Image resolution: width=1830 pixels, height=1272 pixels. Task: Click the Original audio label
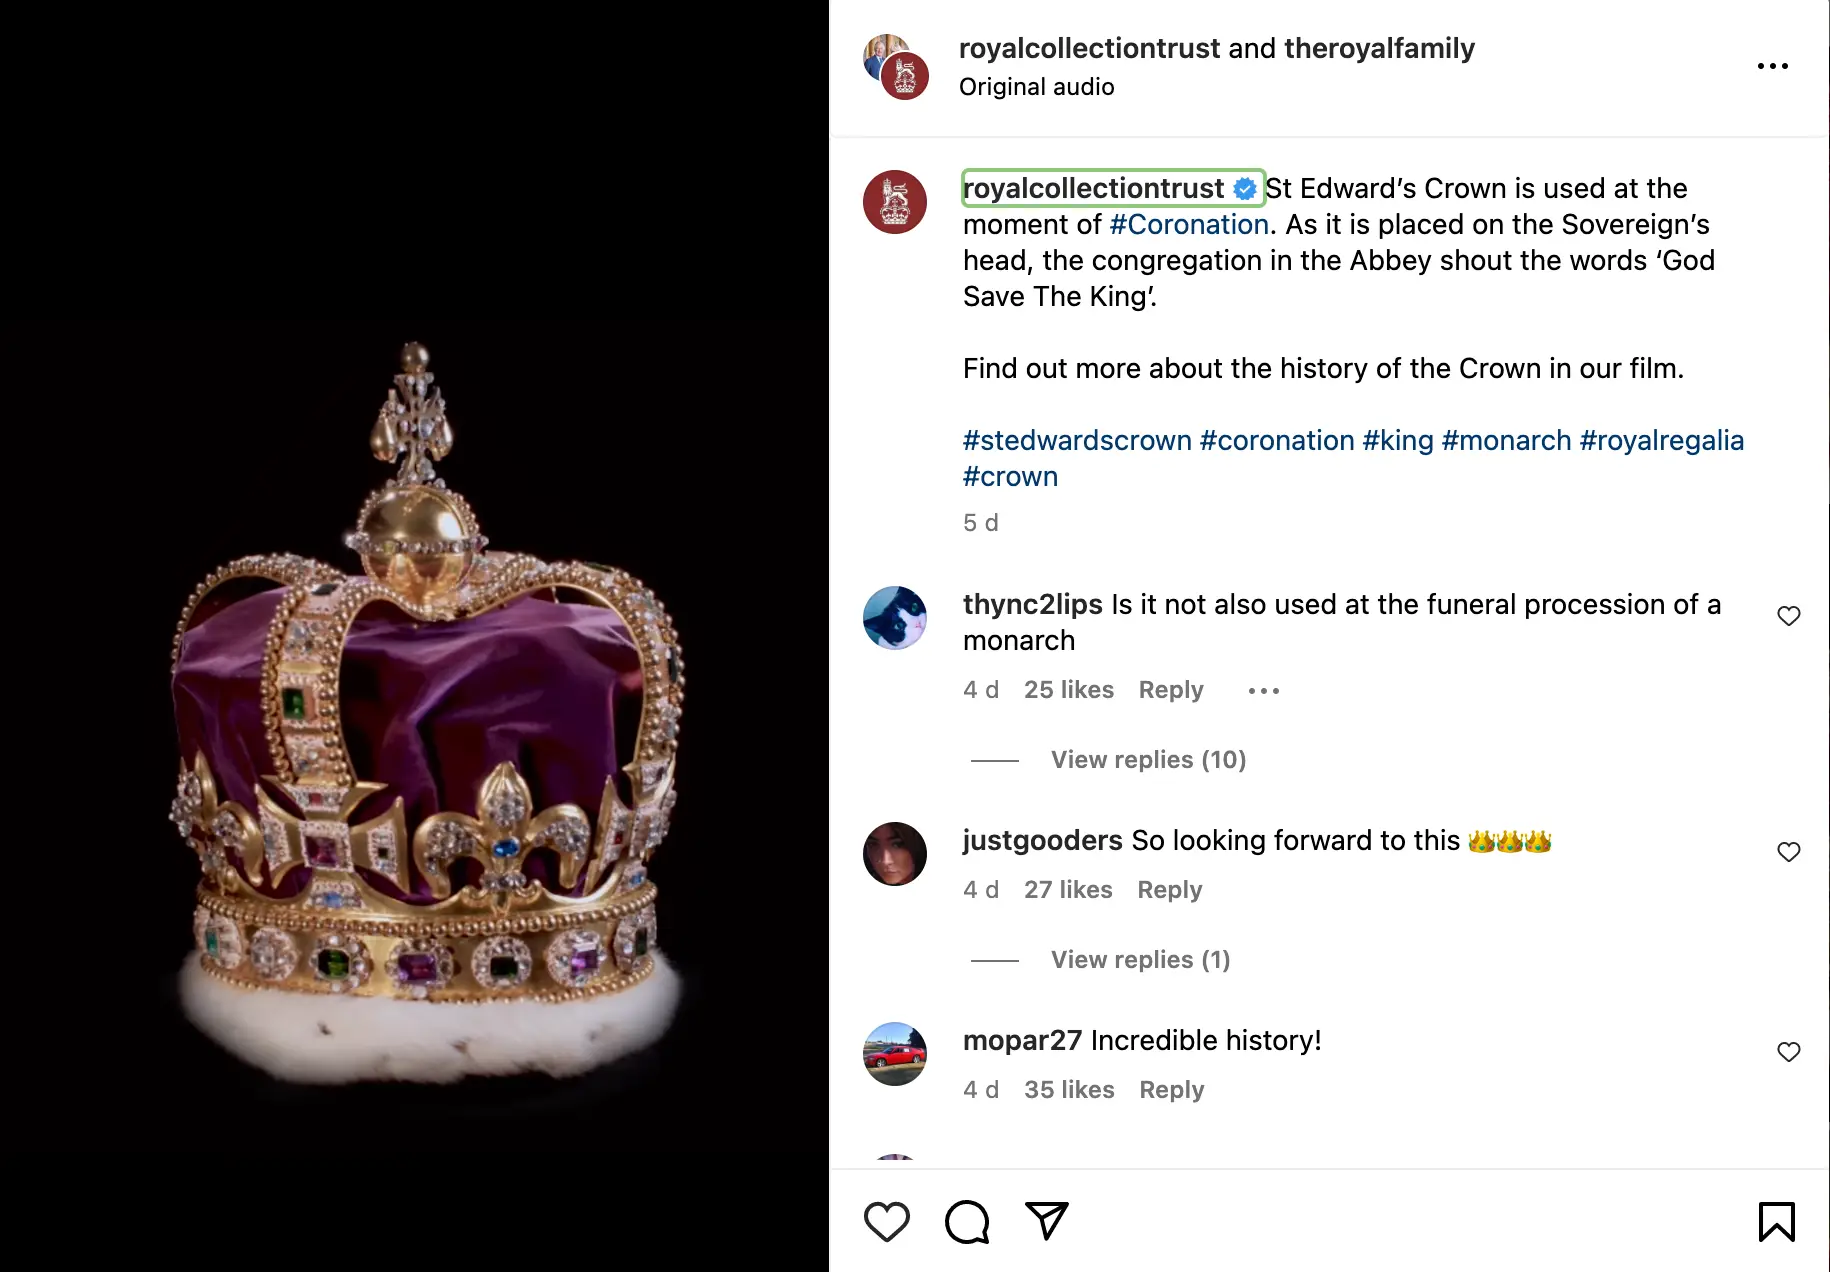1036,86
